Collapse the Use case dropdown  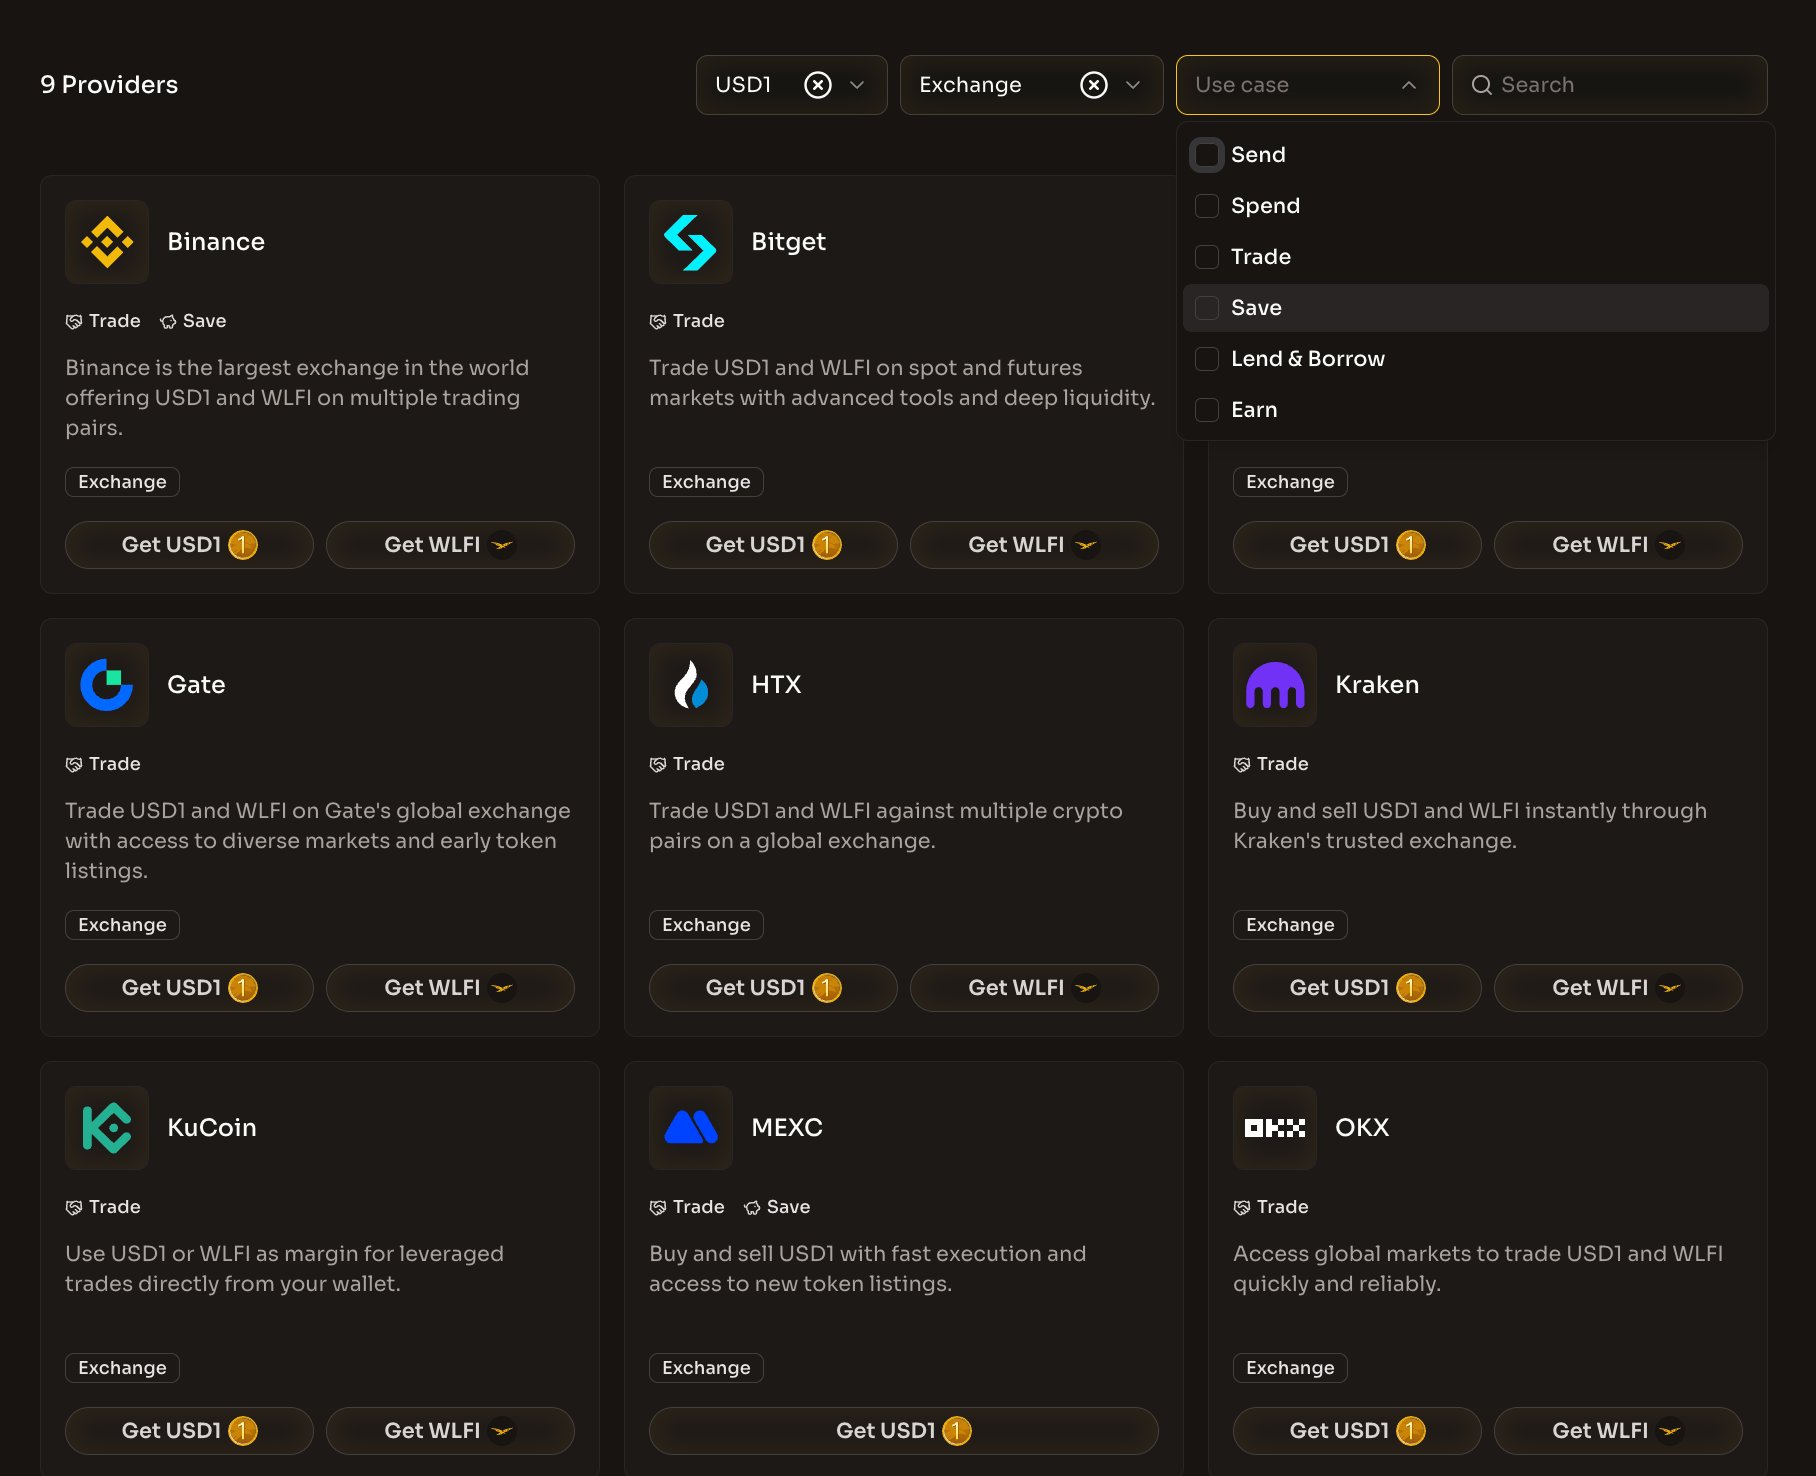[1408, 85]
